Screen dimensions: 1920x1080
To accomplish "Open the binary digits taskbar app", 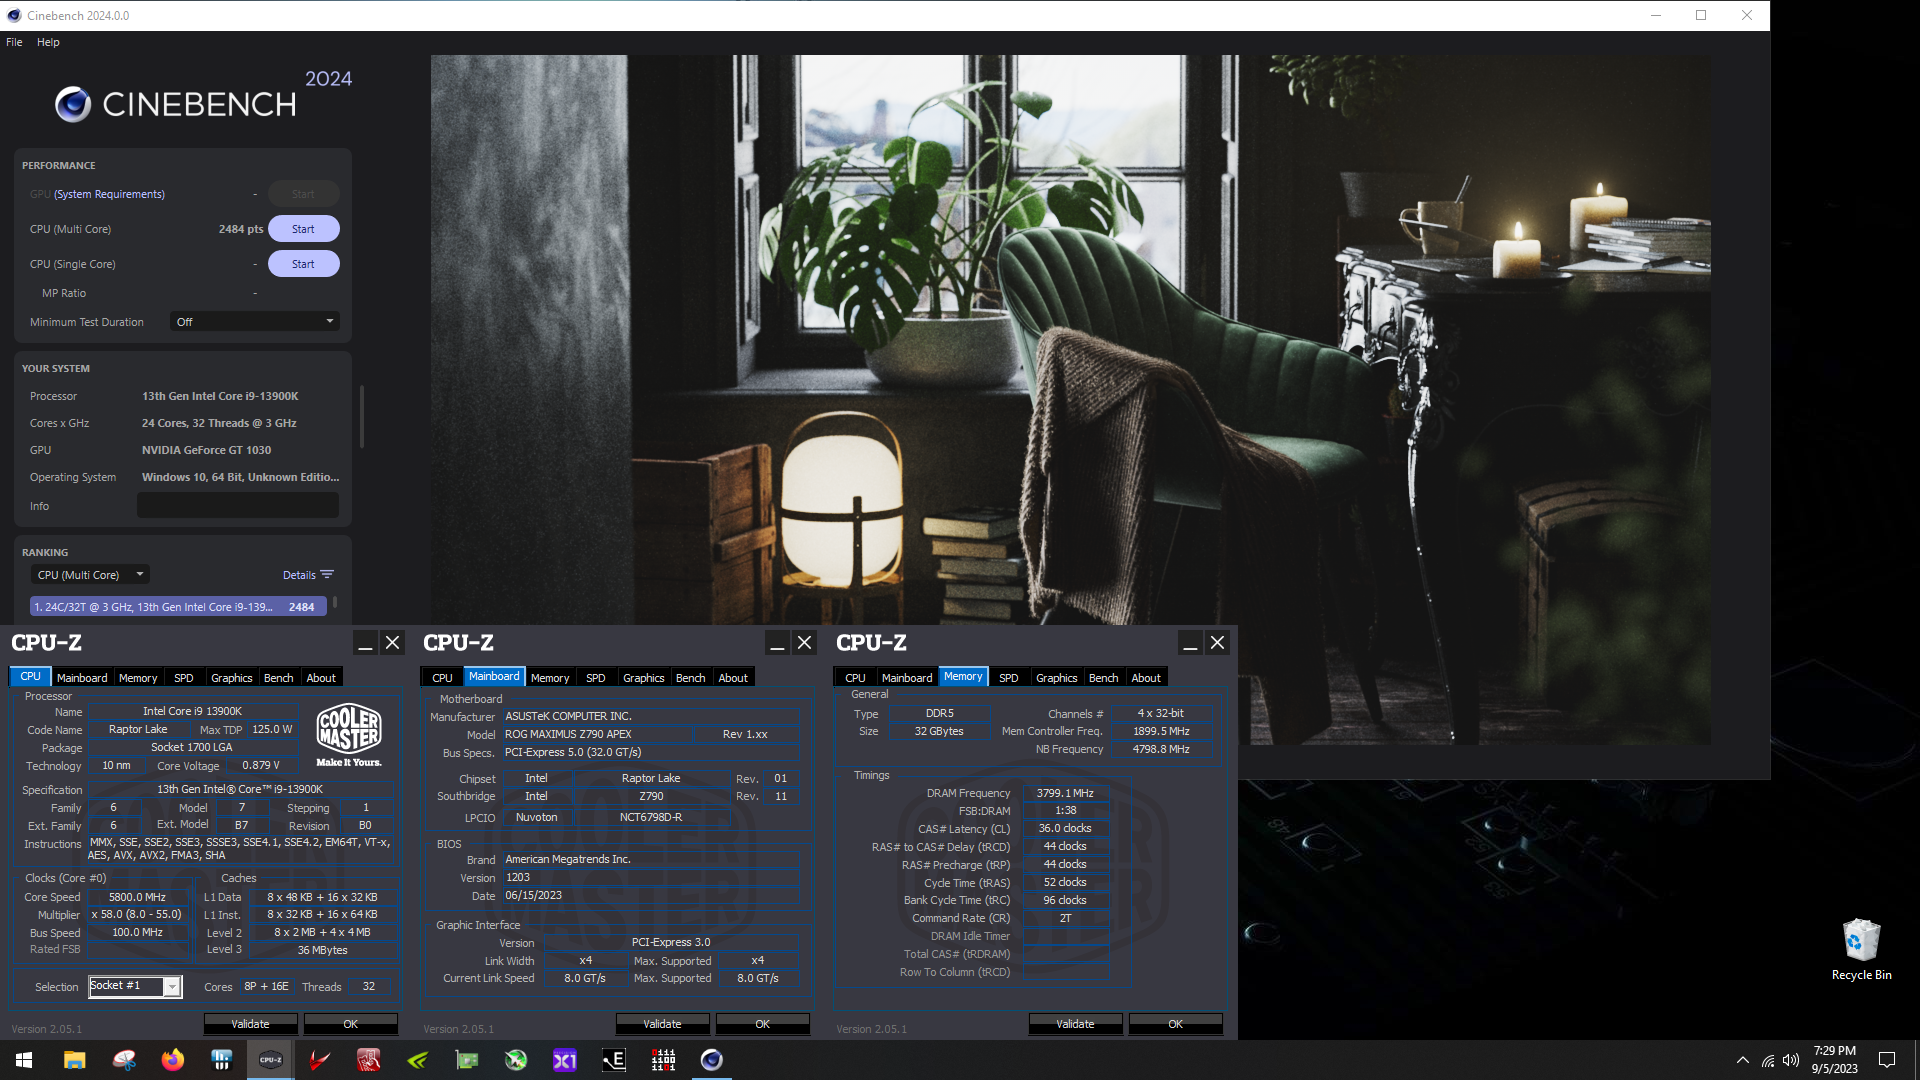I will tap(663, 1060).
